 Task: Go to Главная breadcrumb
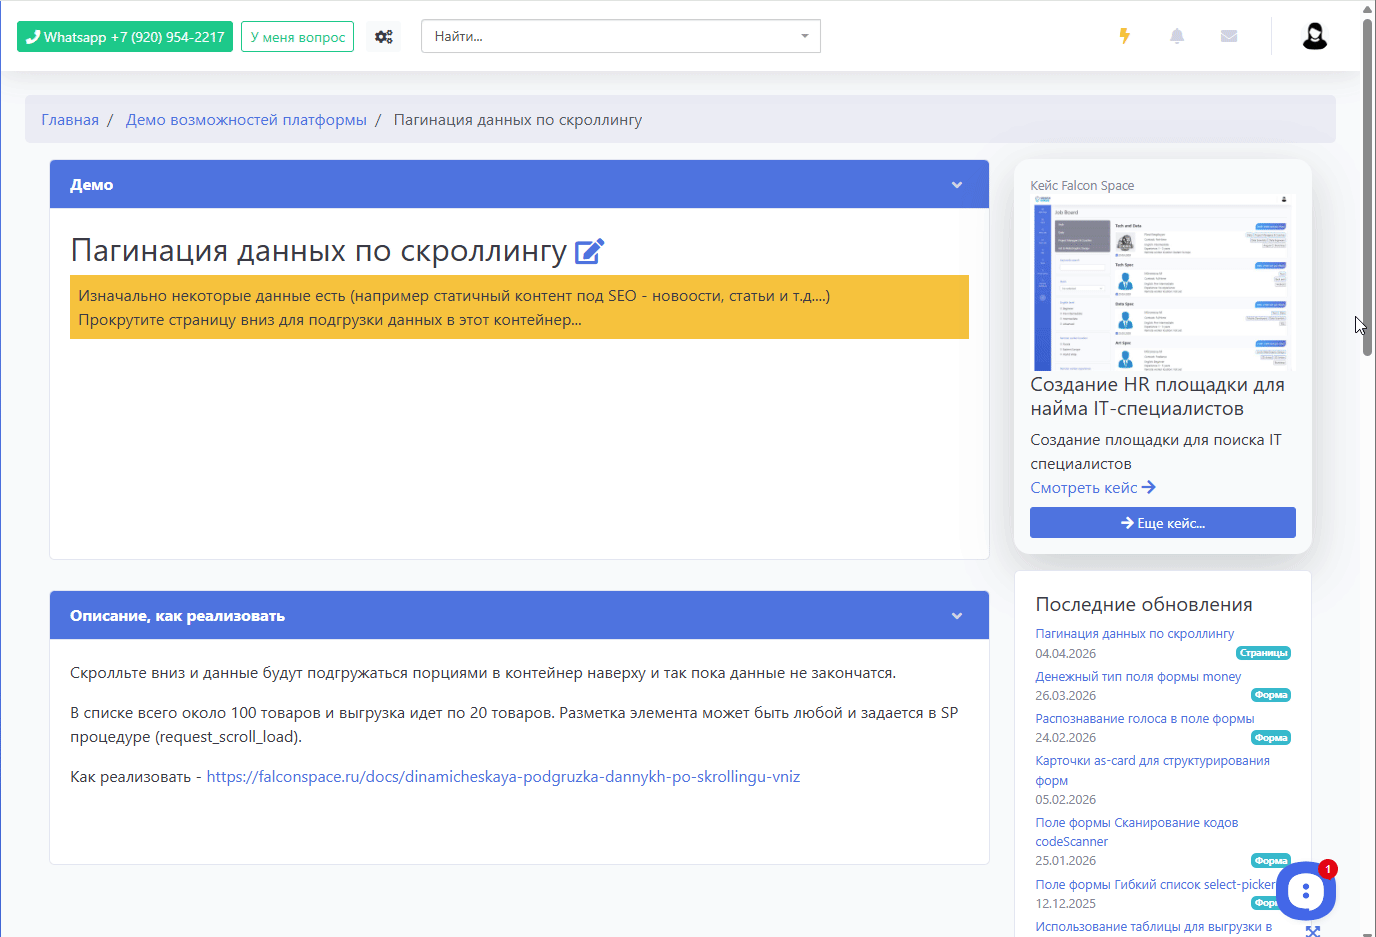coord(70,120)
